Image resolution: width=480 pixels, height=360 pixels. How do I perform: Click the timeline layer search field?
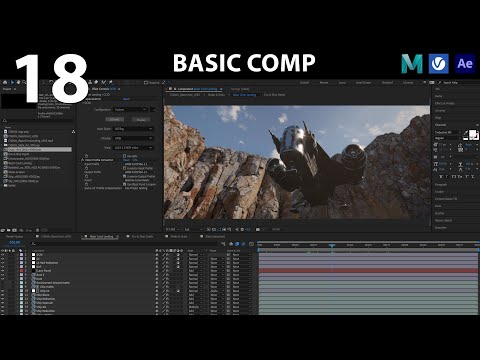[123, 244]
